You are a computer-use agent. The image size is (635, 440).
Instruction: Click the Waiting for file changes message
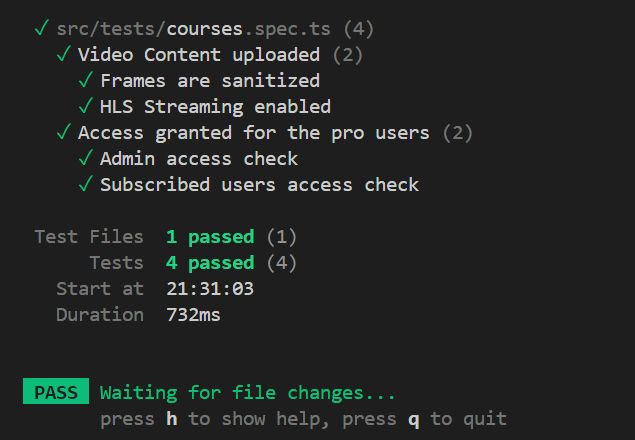[x=247, y=393]
